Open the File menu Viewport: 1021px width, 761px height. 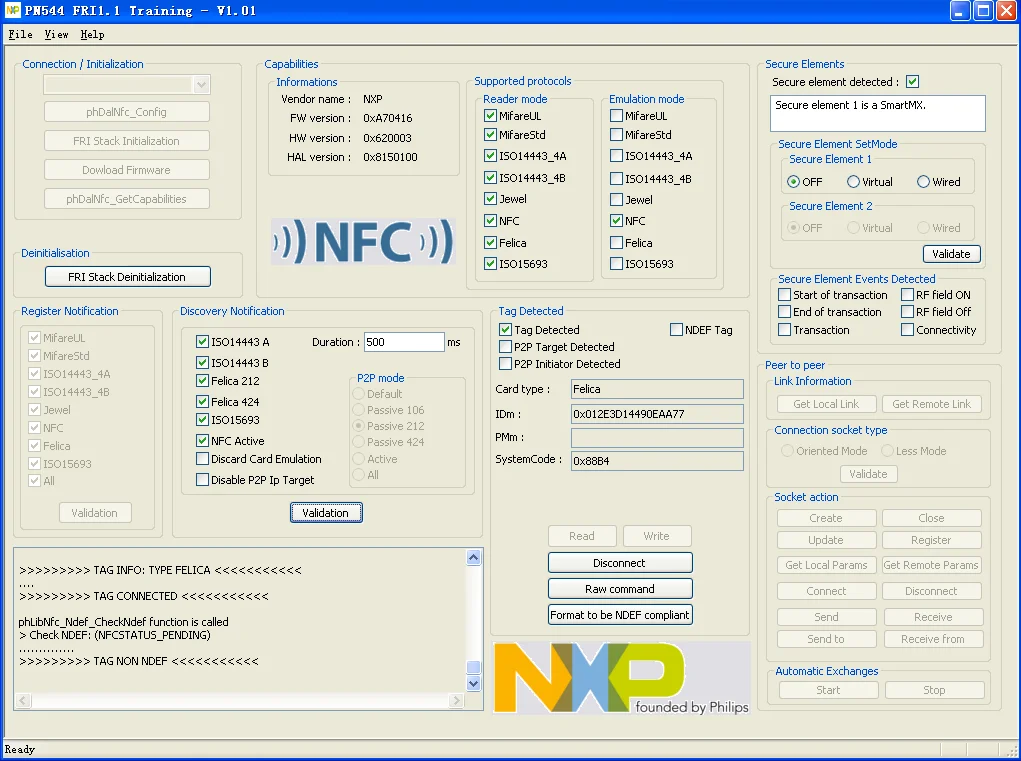coord(20,35)
